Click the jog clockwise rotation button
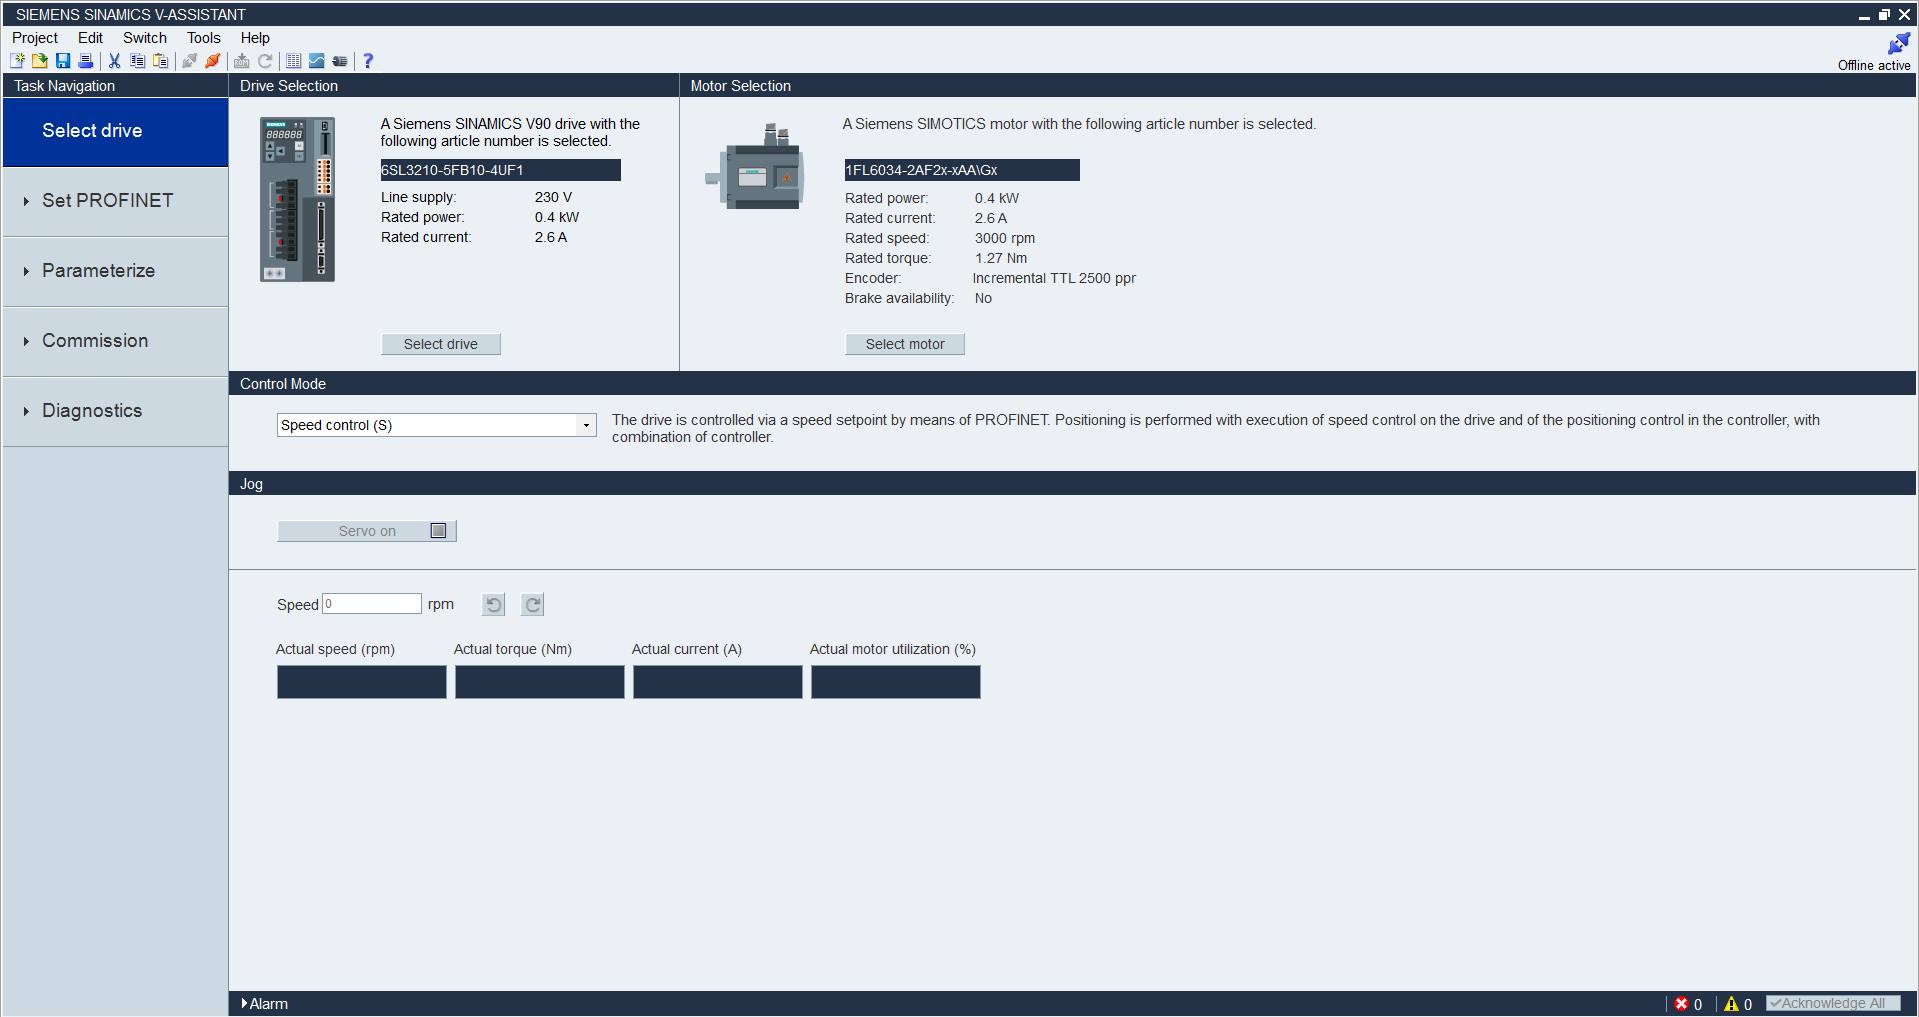 533,604
